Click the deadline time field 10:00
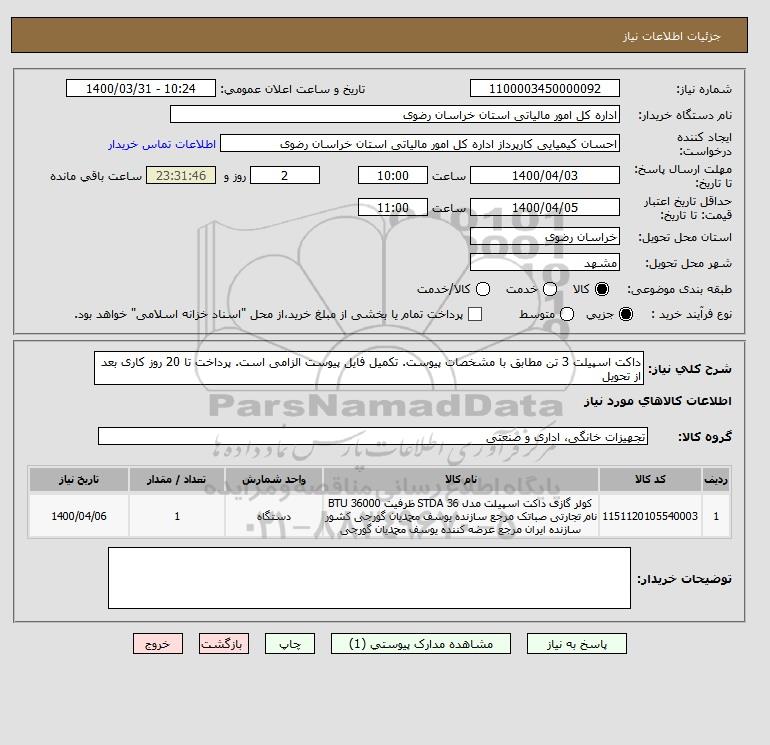 click(393, 175)
